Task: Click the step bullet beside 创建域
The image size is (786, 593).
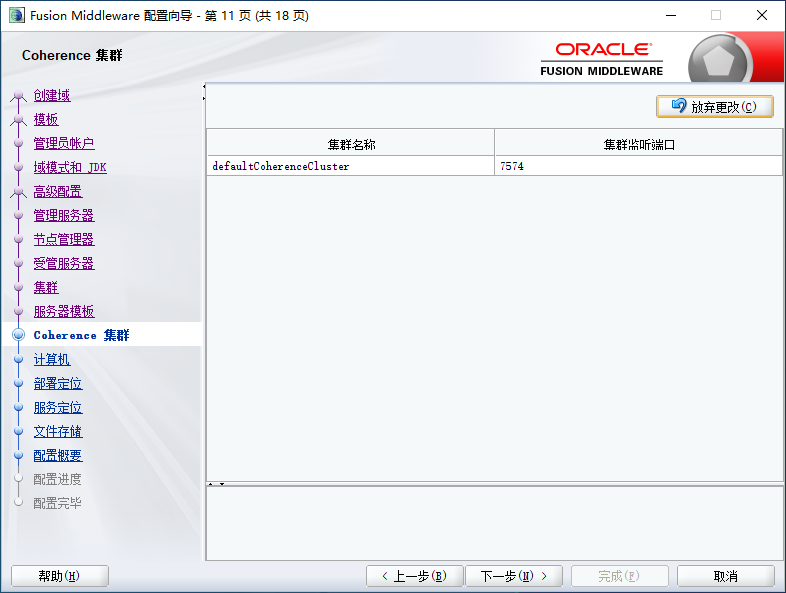Action: click(19, 95)
